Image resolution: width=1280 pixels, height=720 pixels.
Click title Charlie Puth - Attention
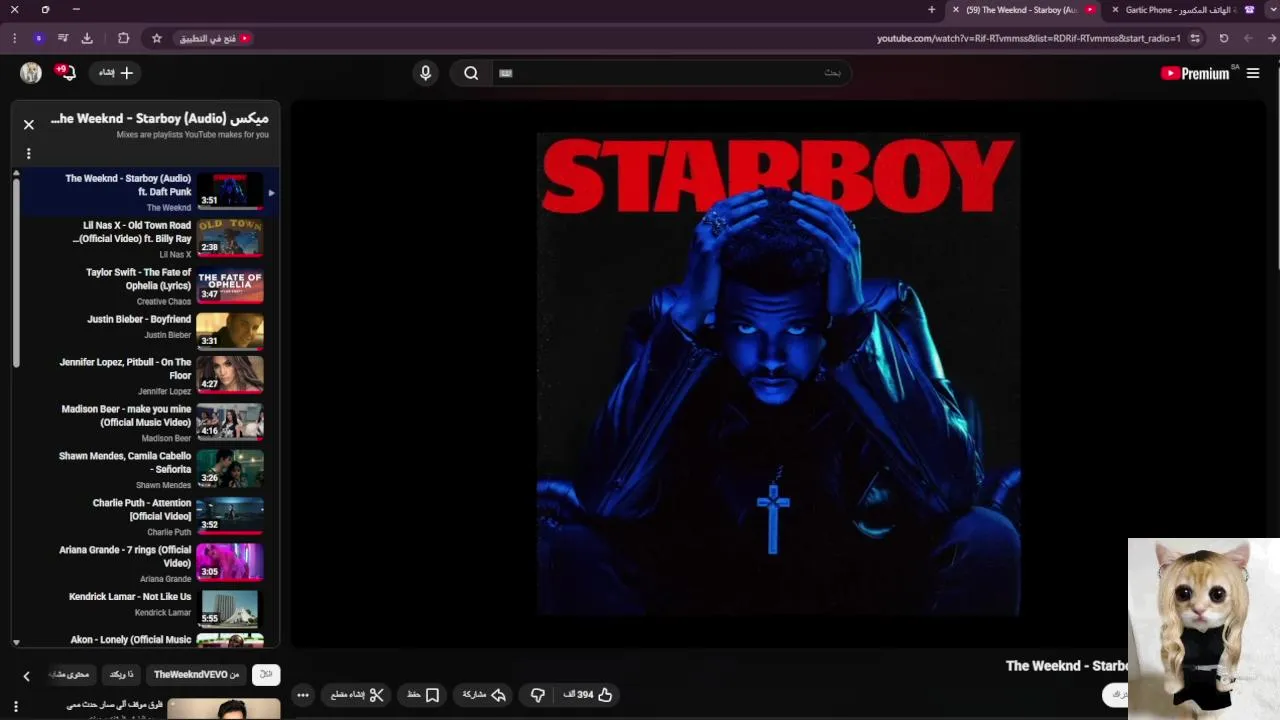[142, 510]
